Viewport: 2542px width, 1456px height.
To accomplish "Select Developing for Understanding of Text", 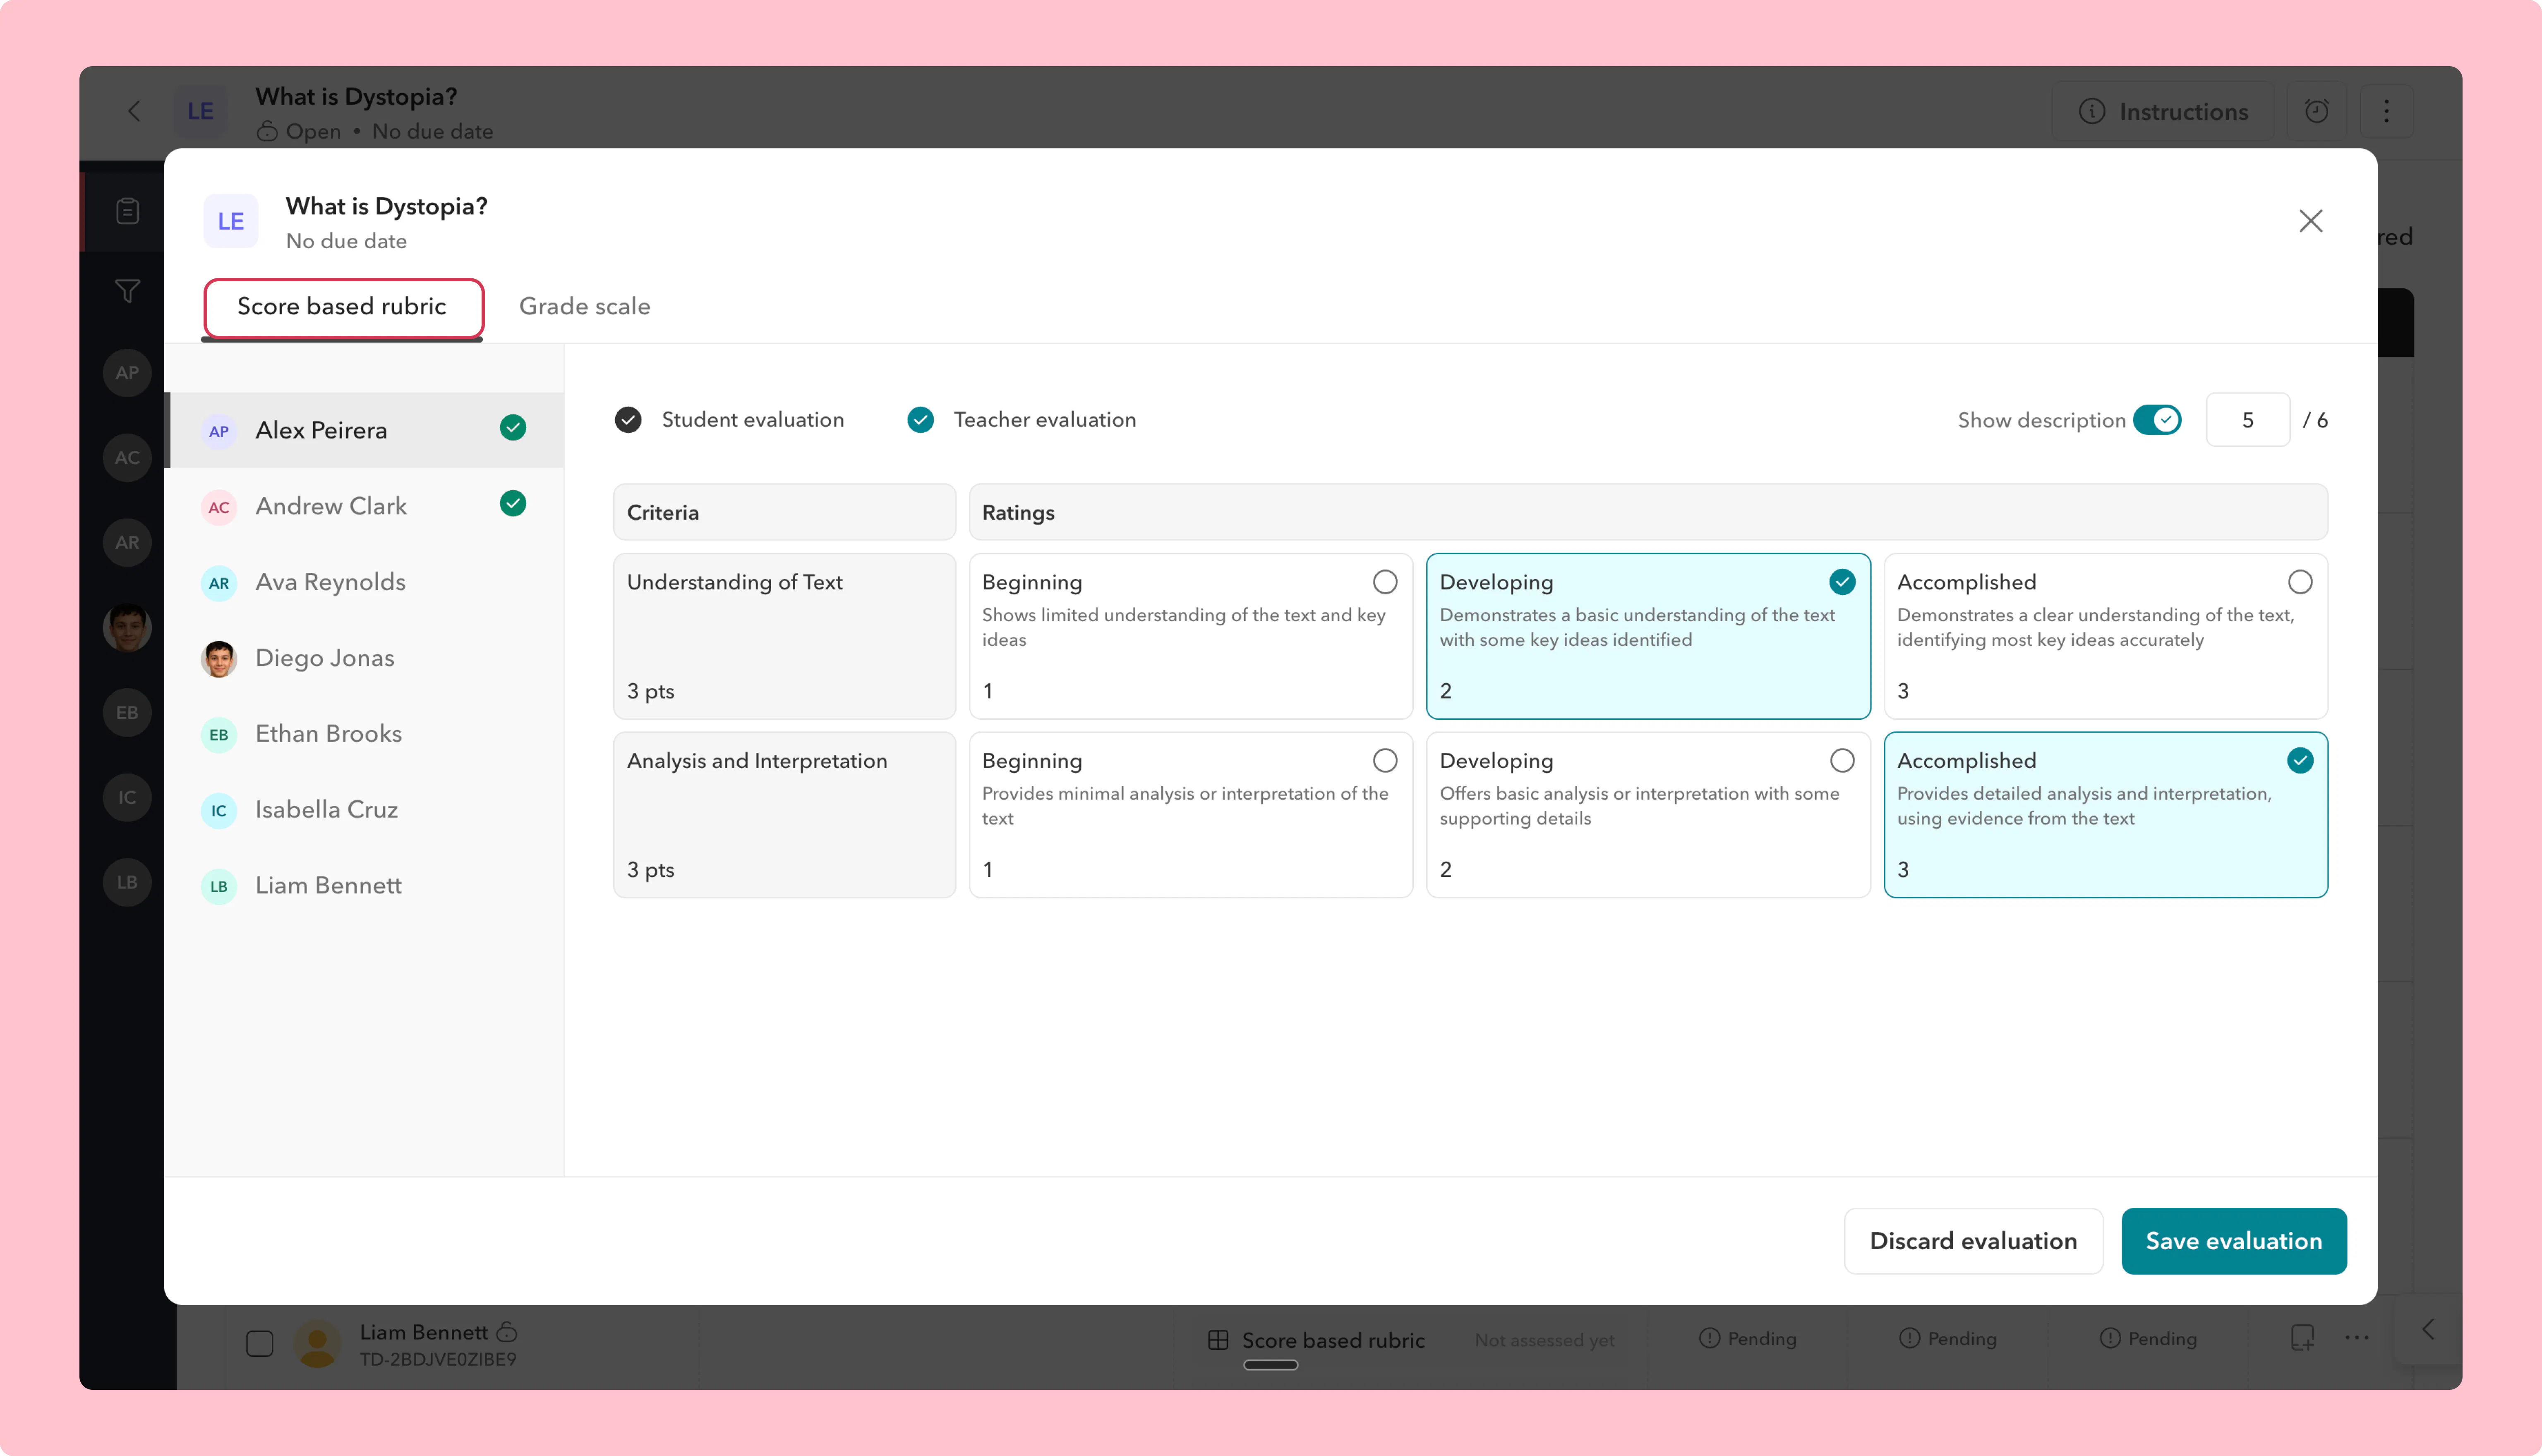I will 1648,636.
